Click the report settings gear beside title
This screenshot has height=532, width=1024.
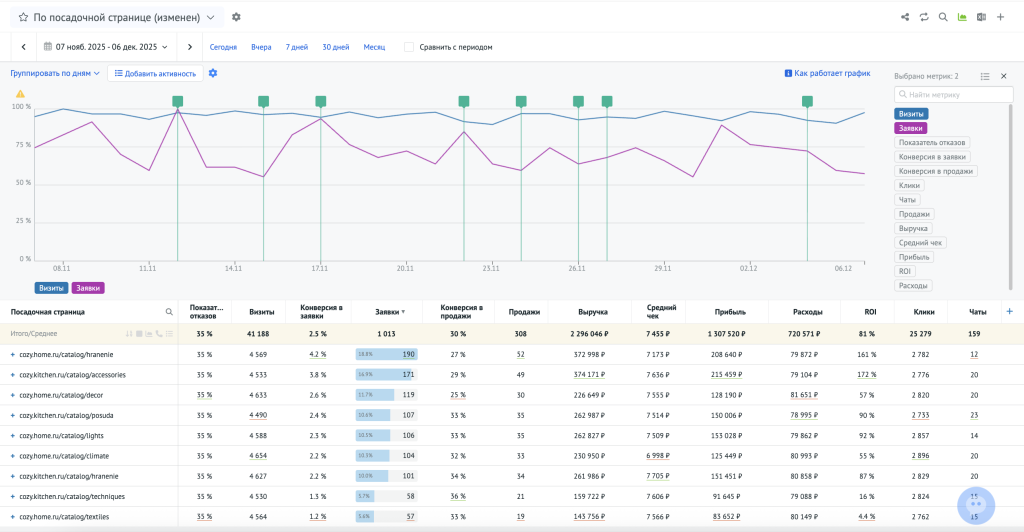tap(236, 17)
